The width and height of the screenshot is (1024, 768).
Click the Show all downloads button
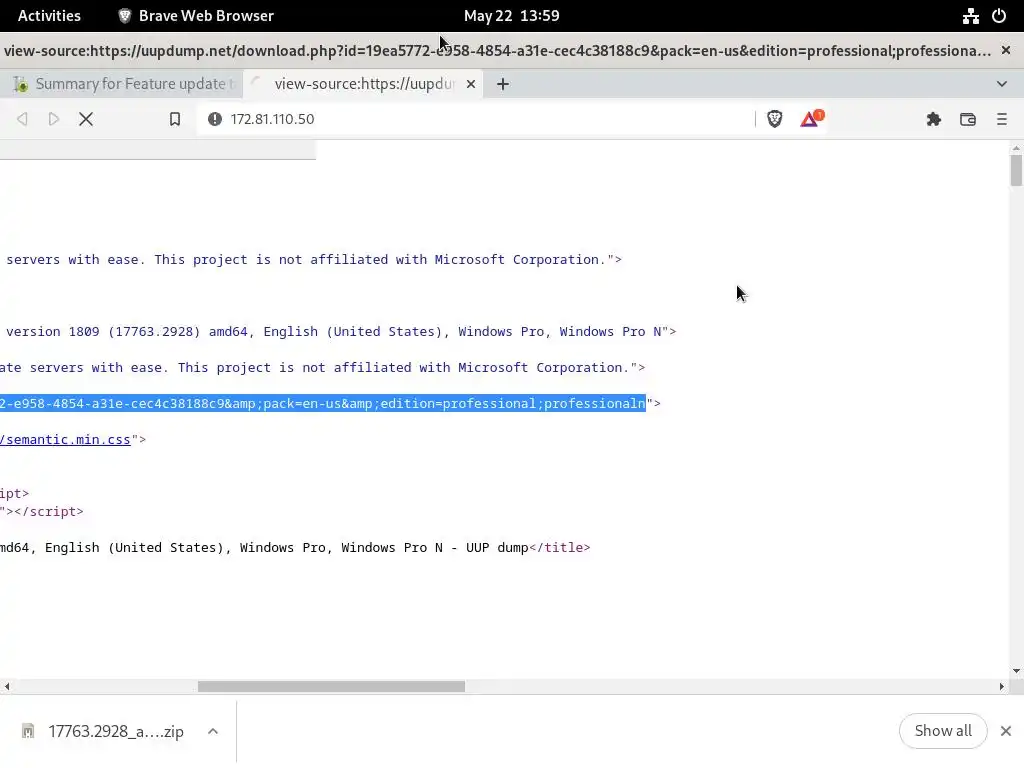(x=943, y=731)
